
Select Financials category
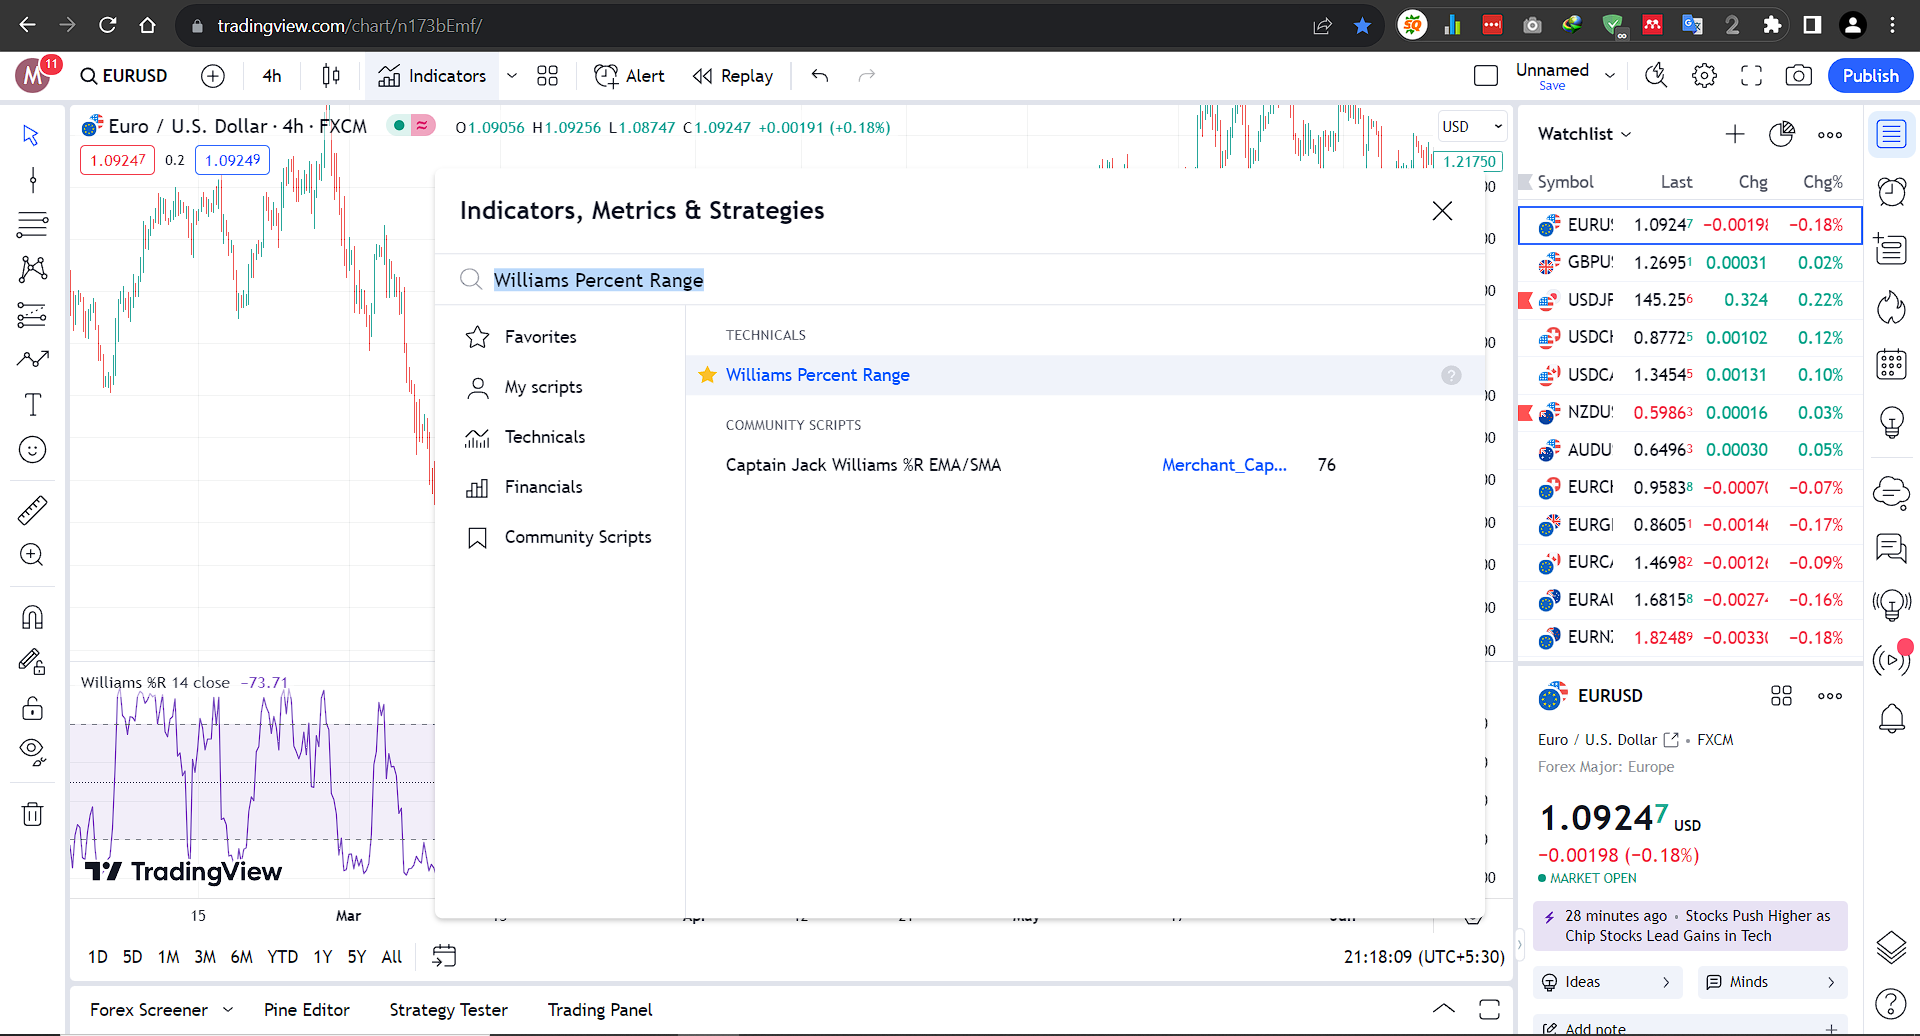(x=560, y=487)
